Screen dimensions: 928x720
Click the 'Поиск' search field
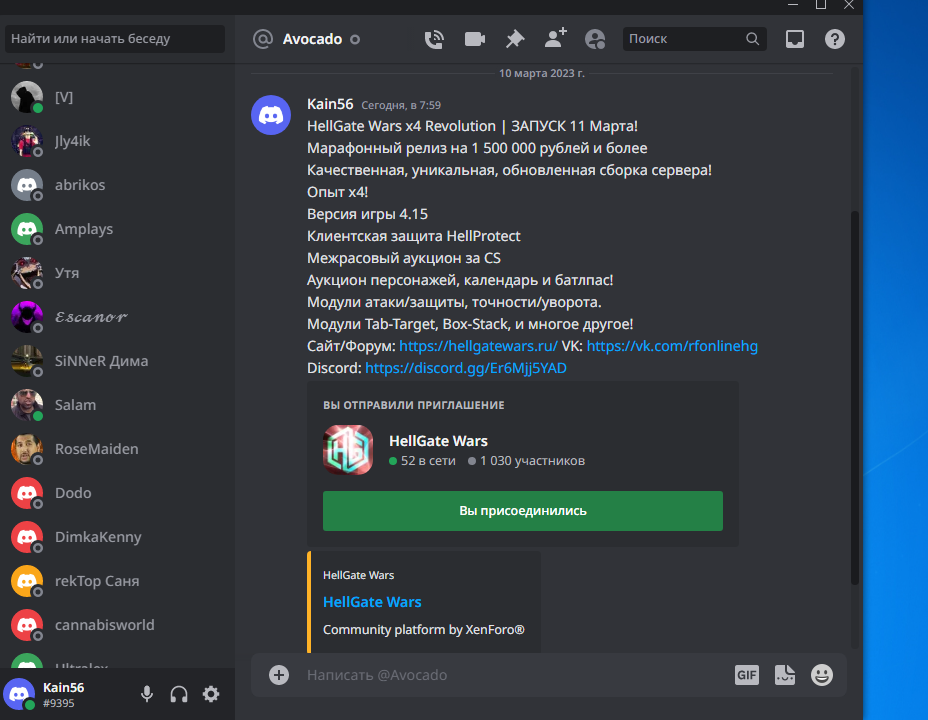coord(694,39)
